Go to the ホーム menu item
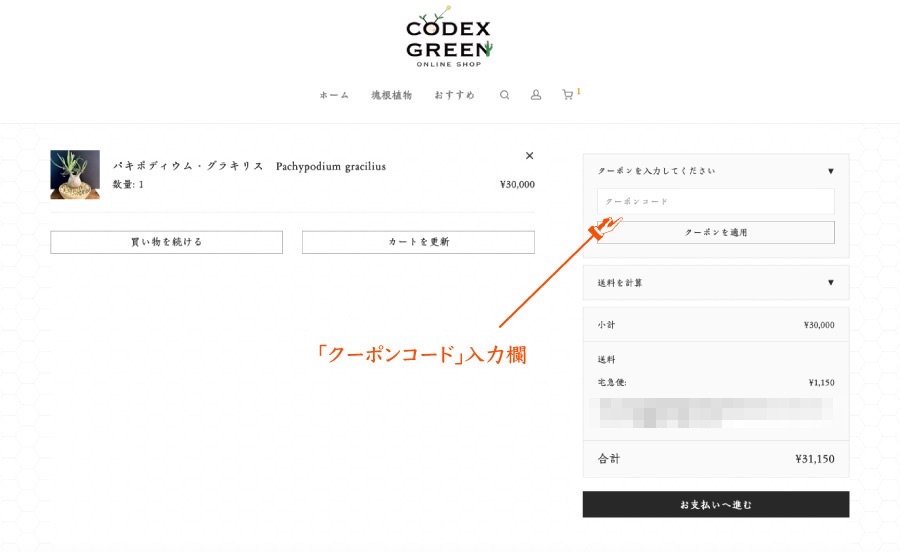 pyautogui.click(x=334, y=95)
